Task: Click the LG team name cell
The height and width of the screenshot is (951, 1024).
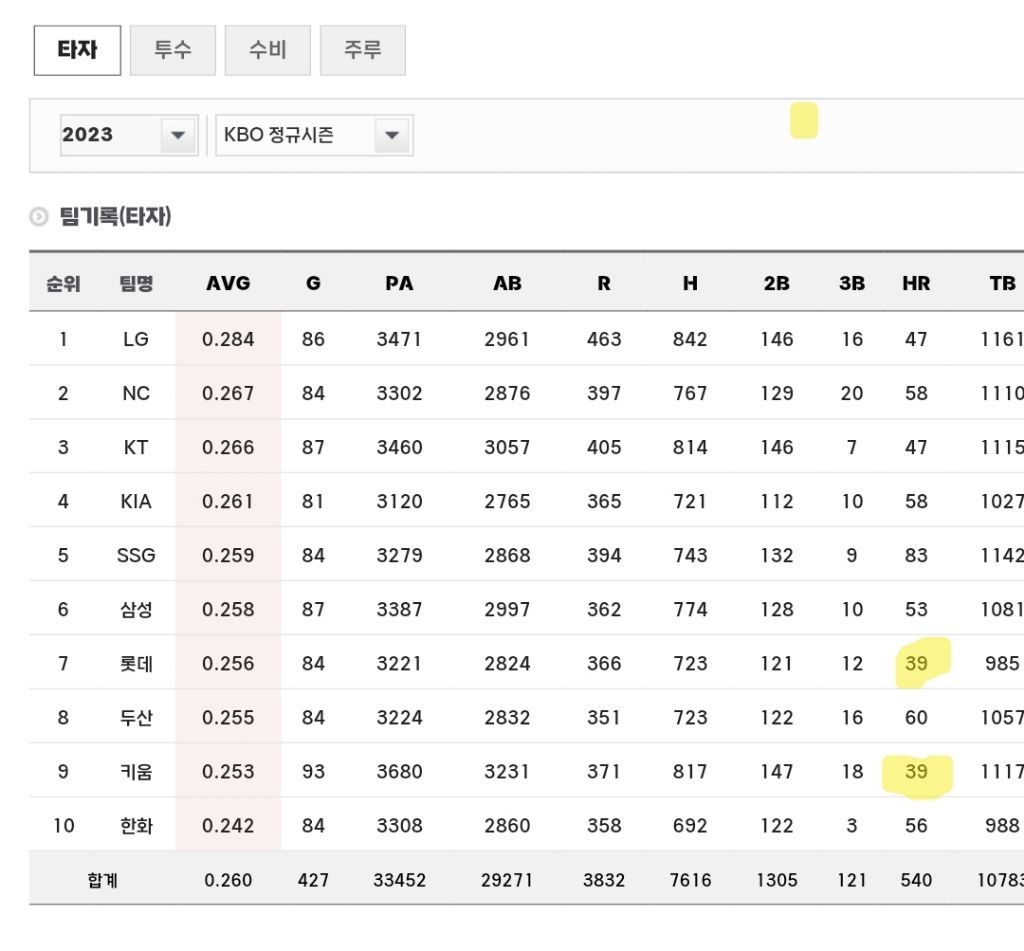Action: (x=135, y=339)
